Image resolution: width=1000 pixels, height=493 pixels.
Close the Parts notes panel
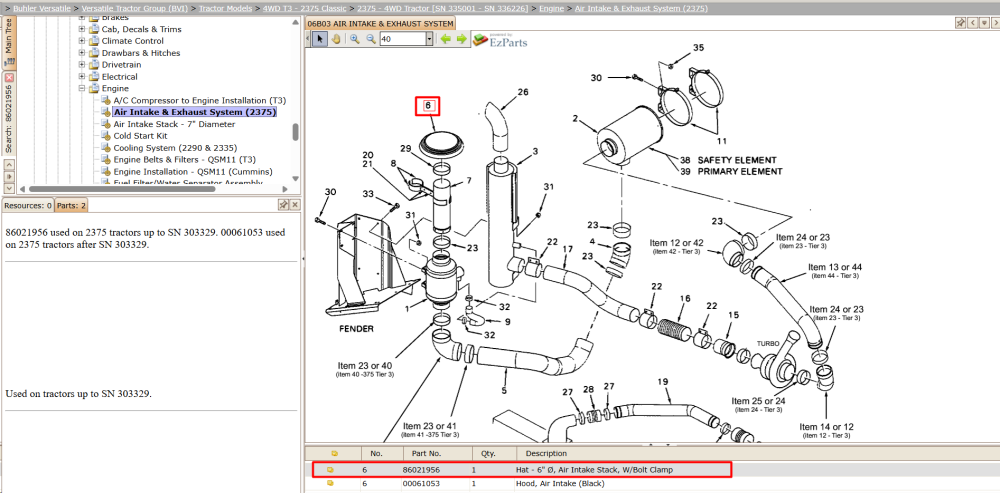pos(295,205)
